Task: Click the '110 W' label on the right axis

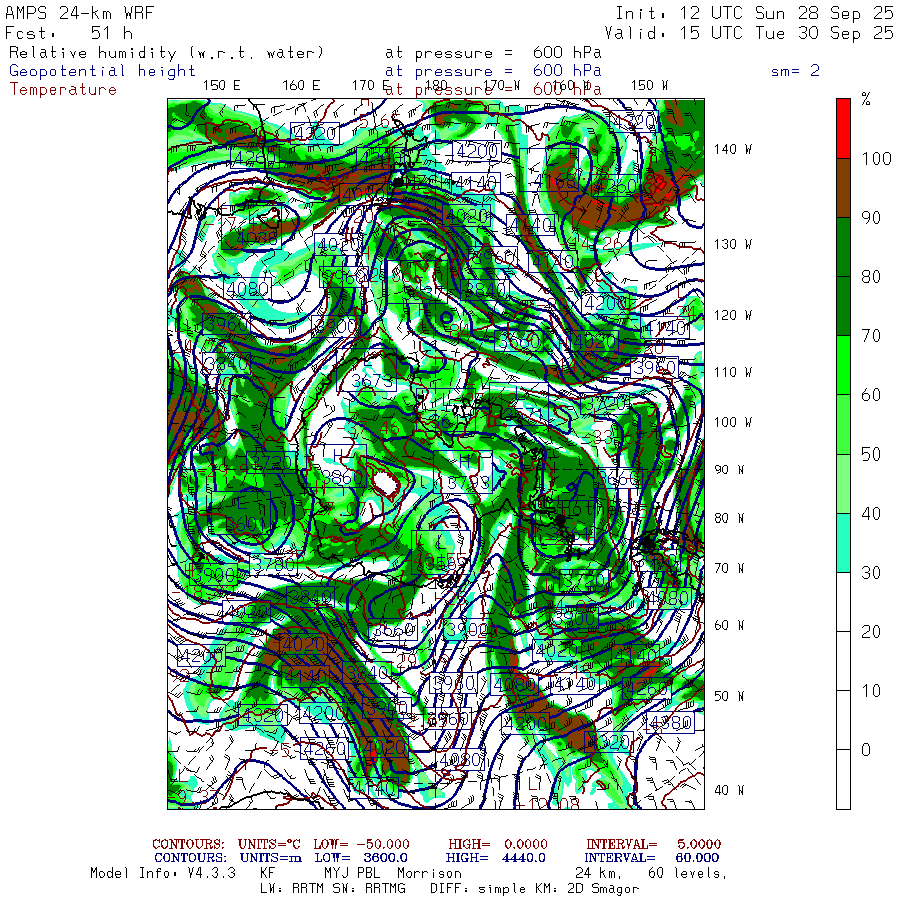Action: point(733,373)
